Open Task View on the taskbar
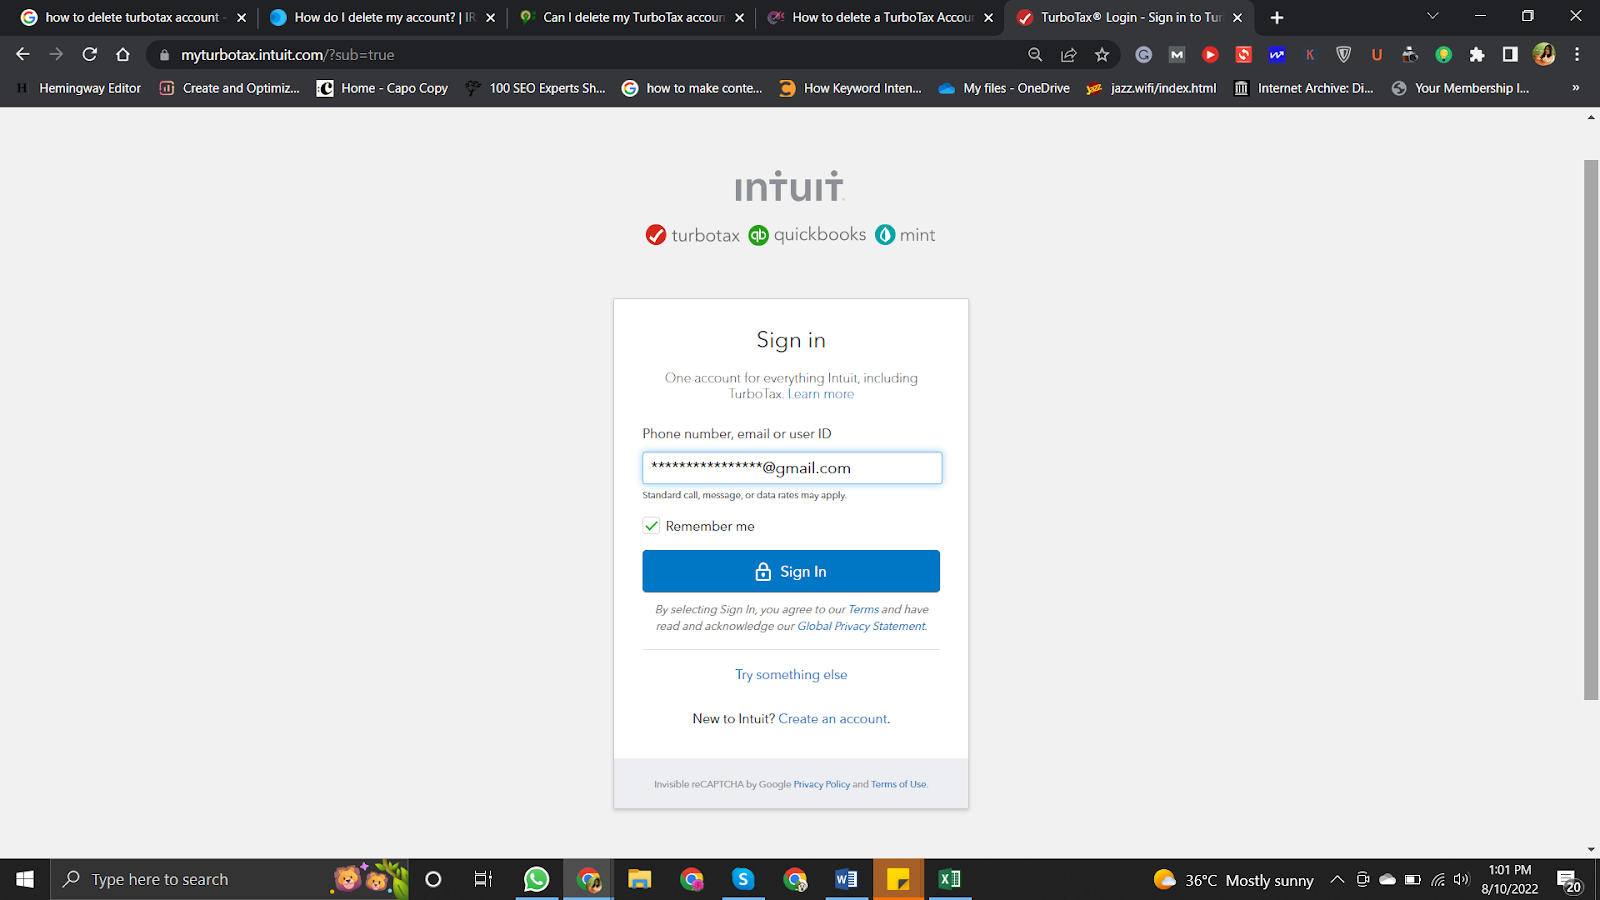The width and height of the screenshot is (1600, 900). 483,879
